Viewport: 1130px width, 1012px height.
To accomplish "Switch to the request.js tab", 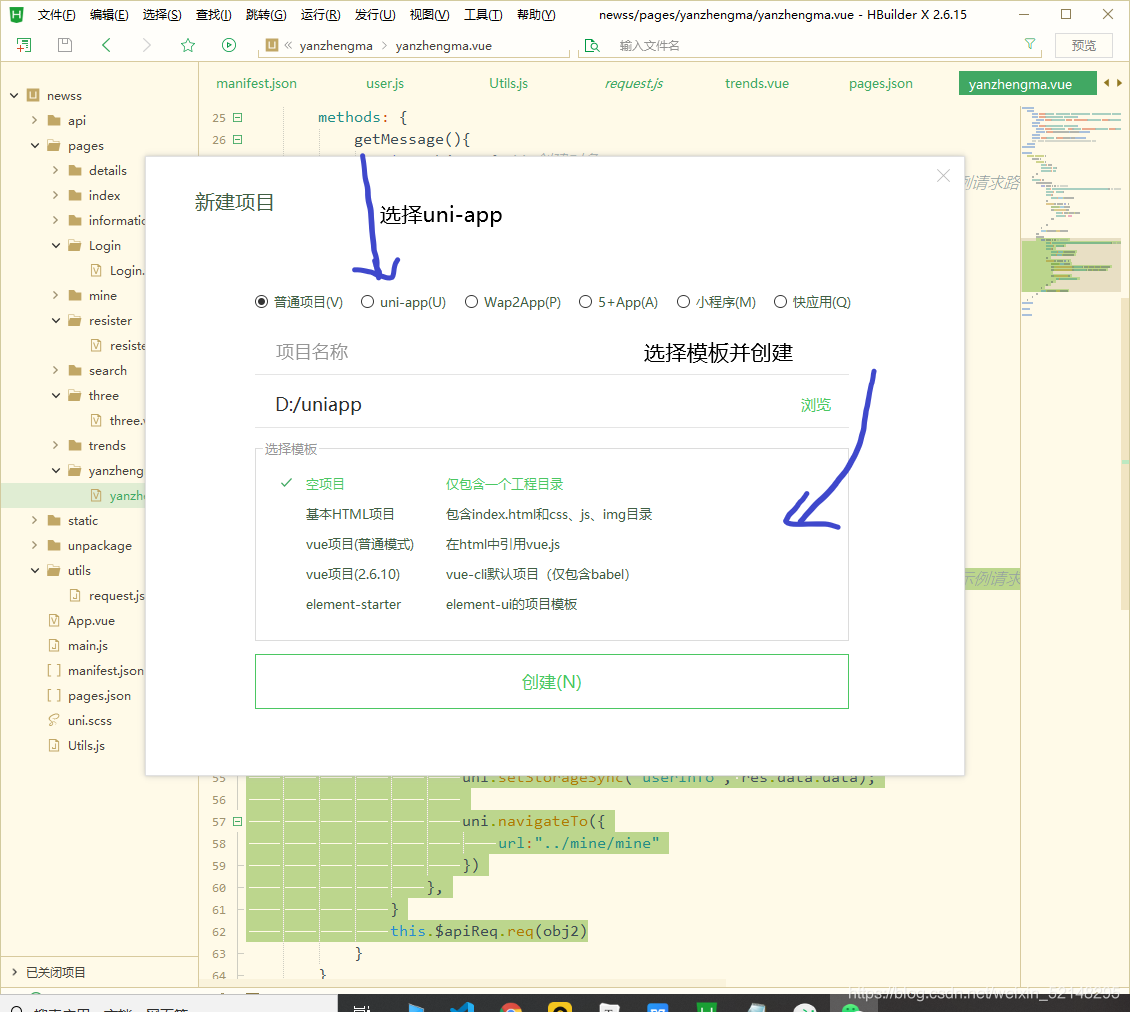I will click(x=634, y=84).
